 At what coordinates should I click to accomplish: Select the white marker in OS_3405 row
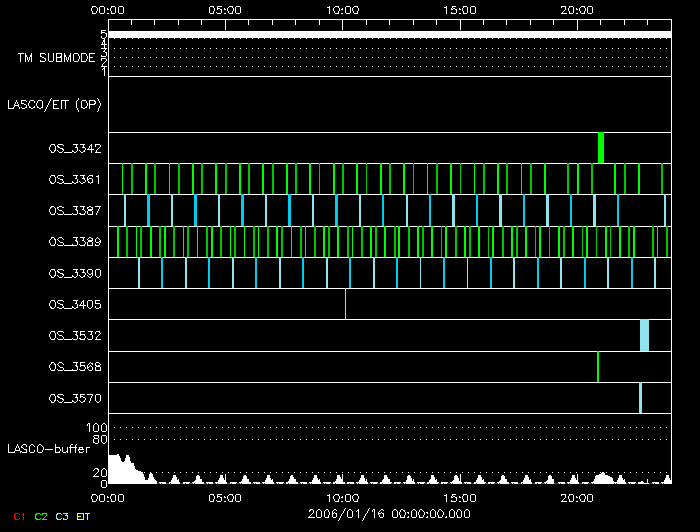click(x=345, y=303)
